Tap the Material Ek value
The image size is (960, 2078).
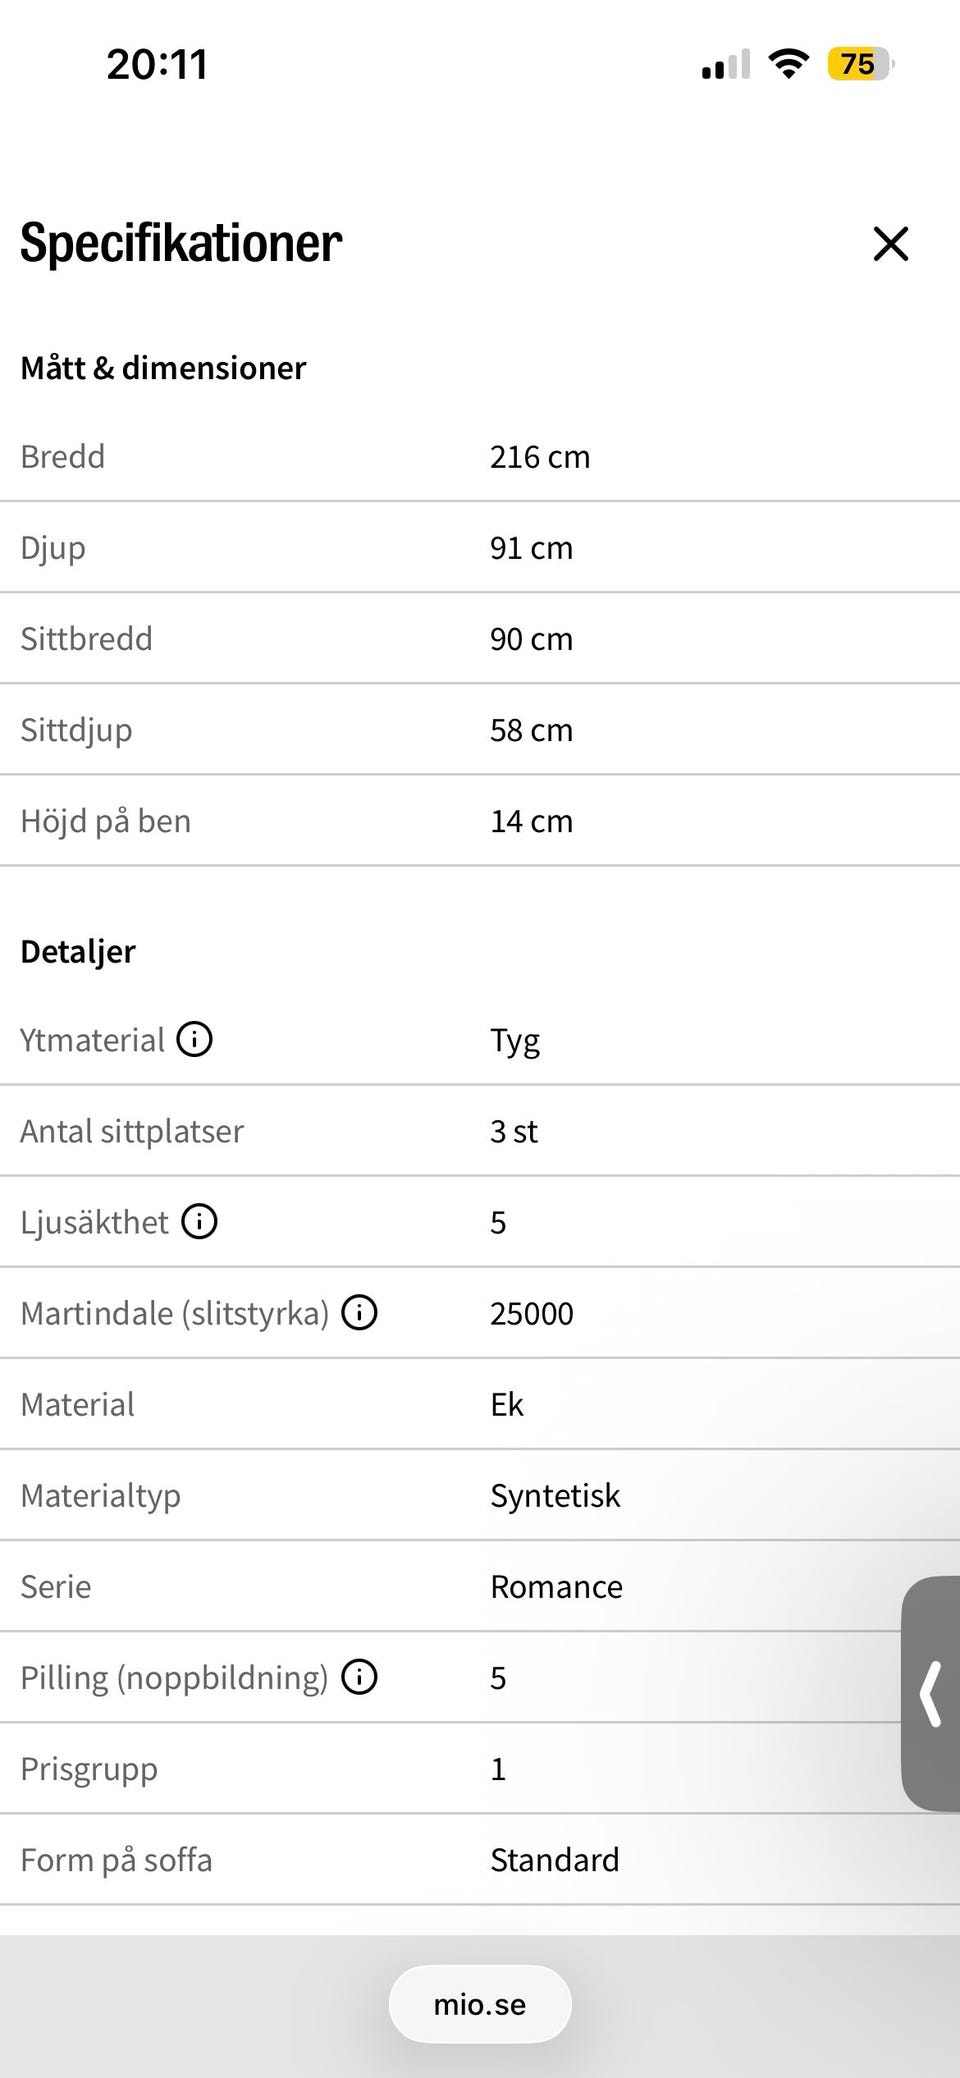pos(507,1405)
